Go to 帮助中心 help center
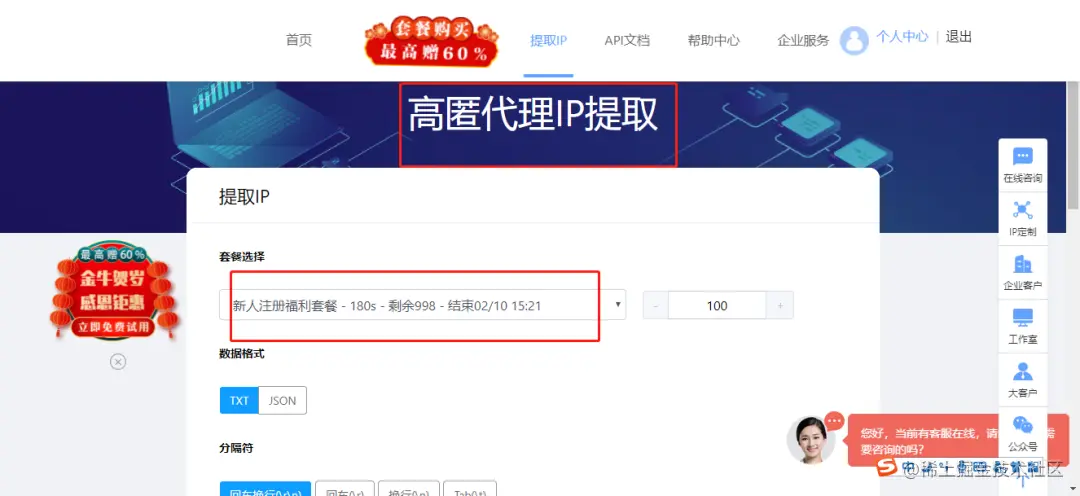1080x496 pixels. click(714, 40)
